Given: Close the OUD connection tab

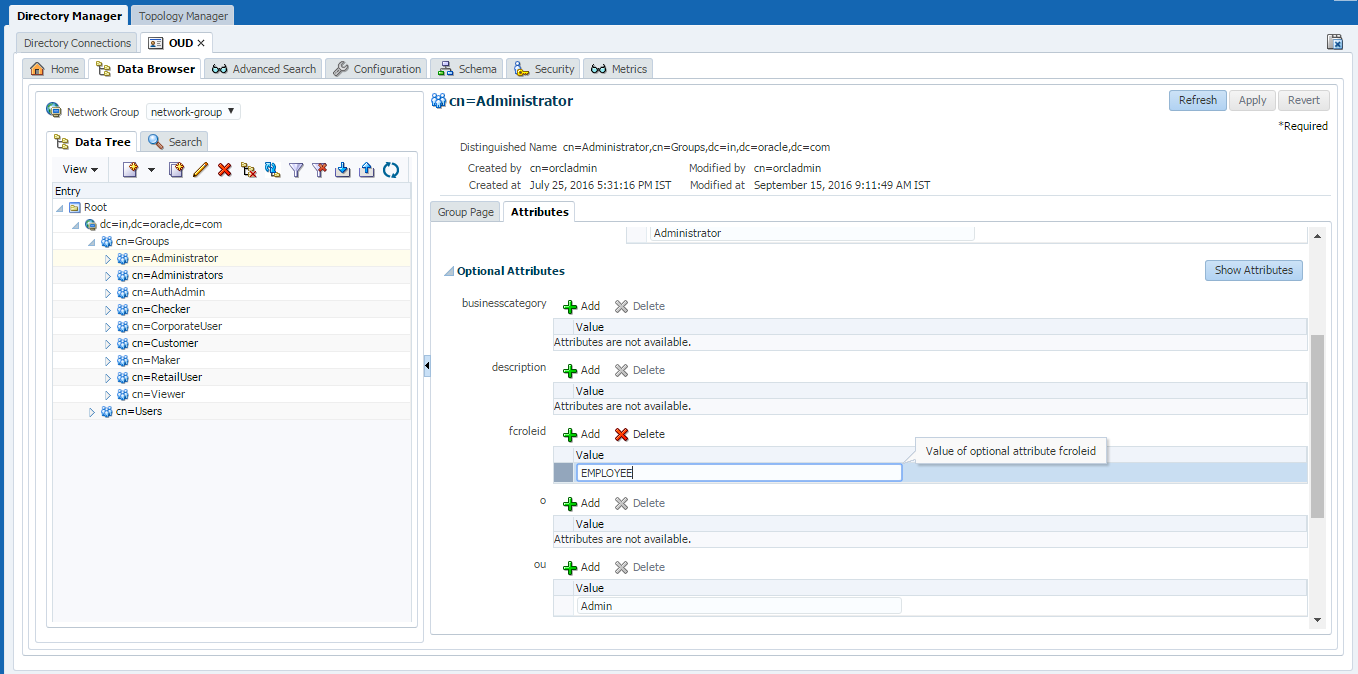Looking at the screenshot, I should (x=201, y=43).
